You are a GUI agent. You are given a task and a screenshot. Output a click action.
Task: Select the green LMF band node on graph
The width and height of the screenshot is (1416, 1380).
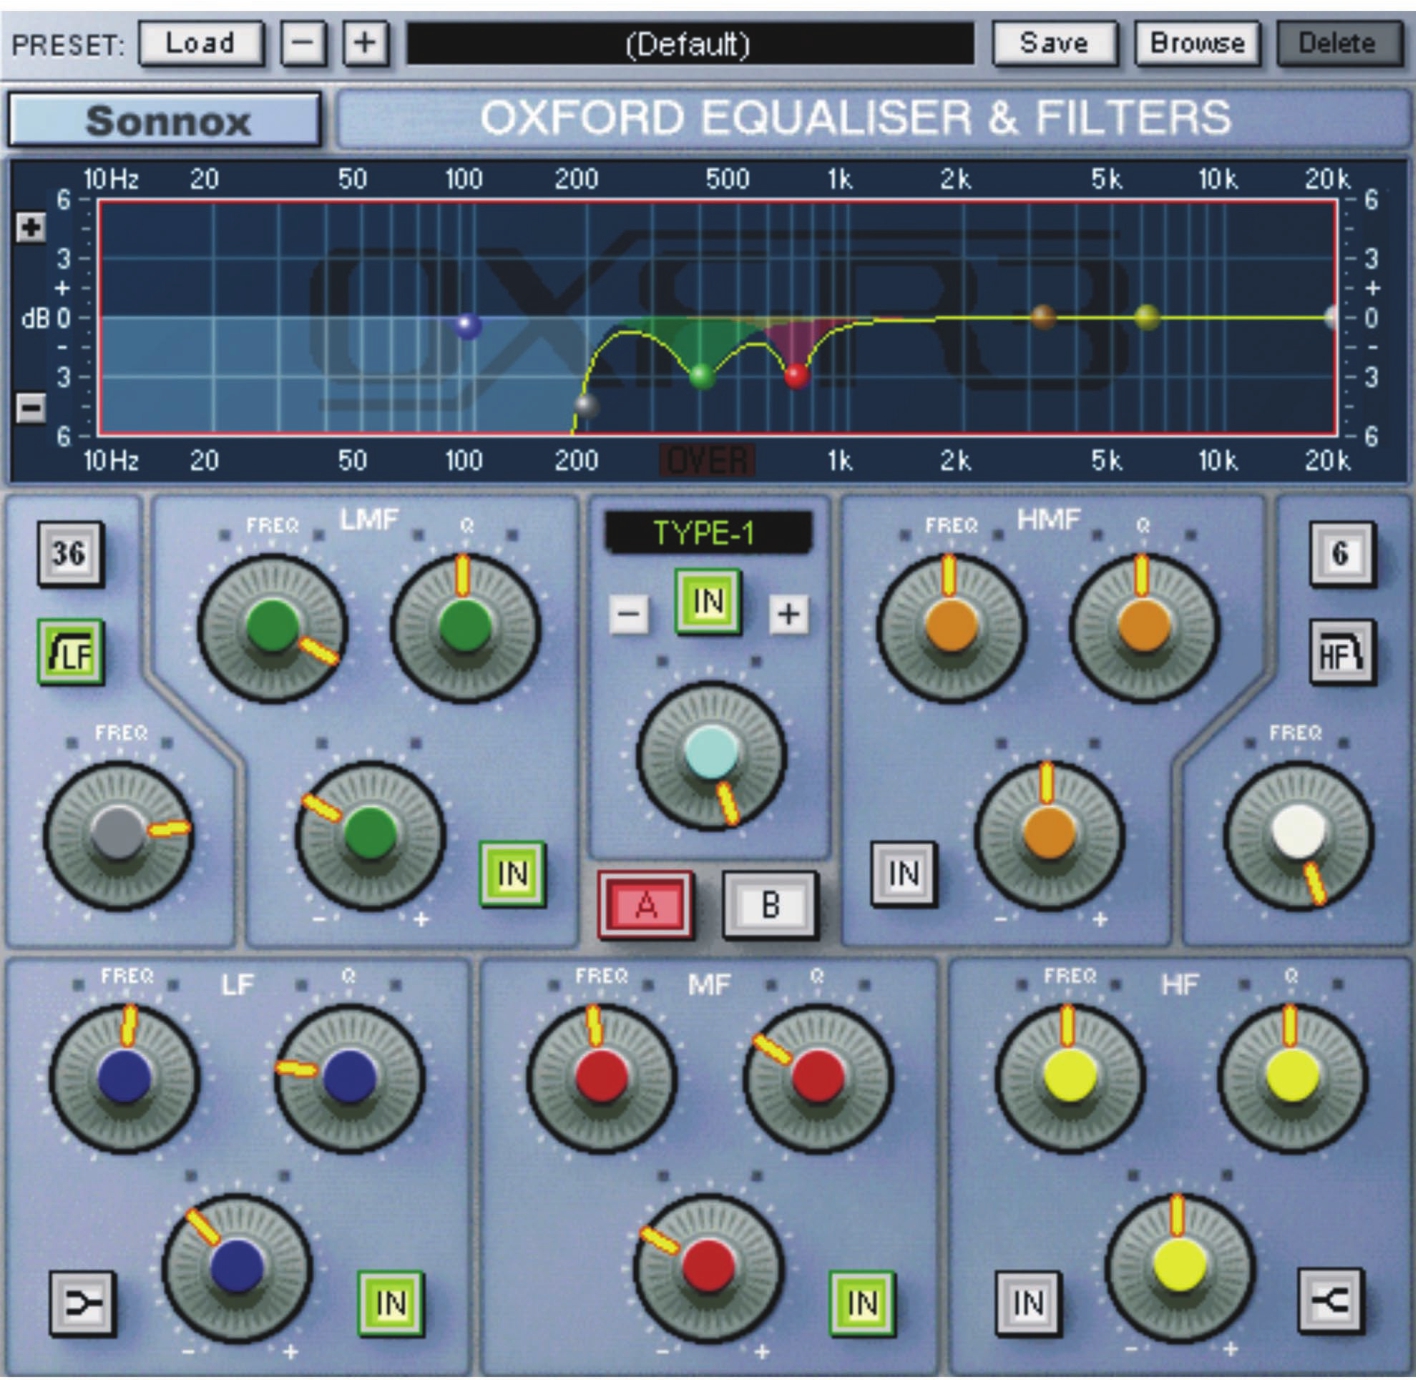[703, 376]
